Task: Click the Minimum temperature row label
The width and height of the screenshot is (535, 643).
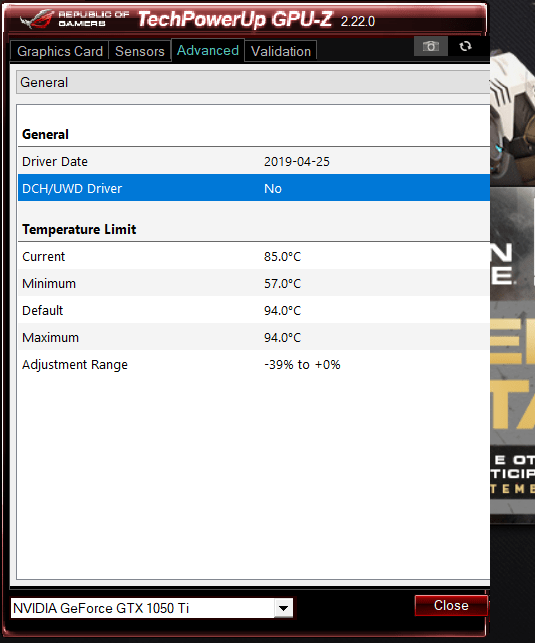Action: pyautogui.click(x=49, y=284)
